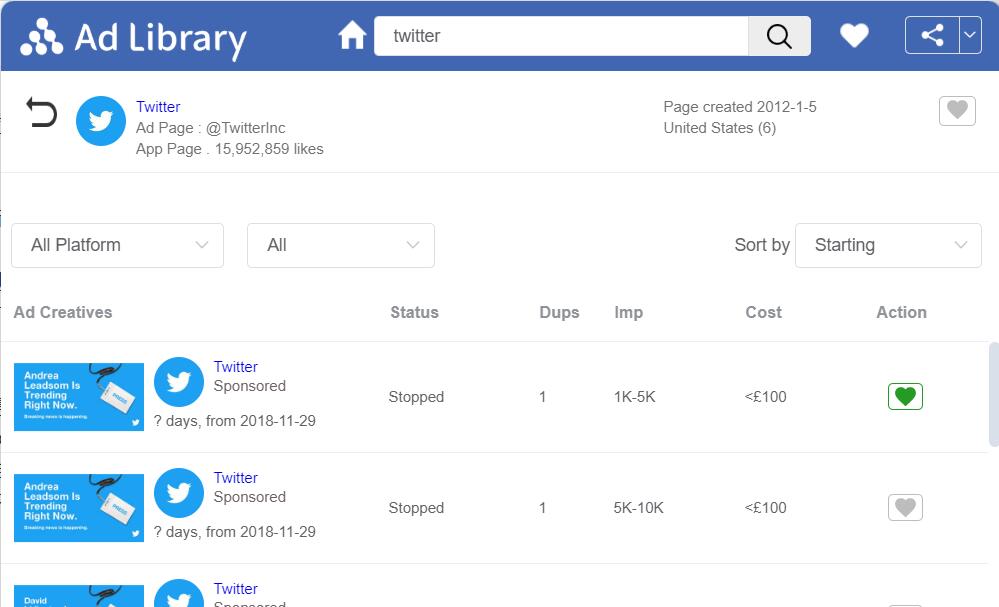Click into the search field containing twitter
This screenshot has height=607, width=999.
561,36
